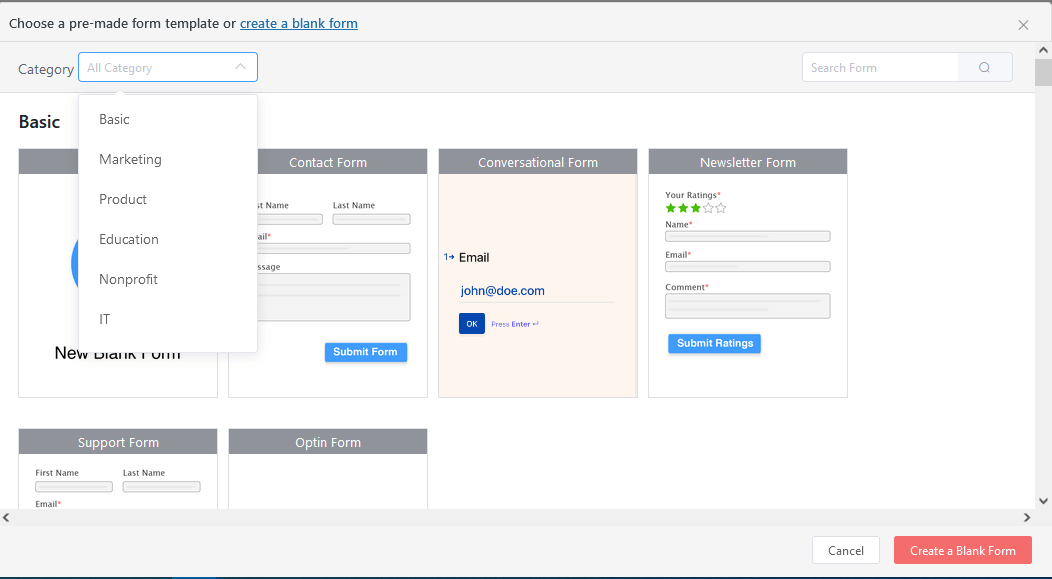The width and height of the screenshot is (1052, 579).
Task: Select the Optin Form template
Action: pyautogui.click(x=328, y=468)
